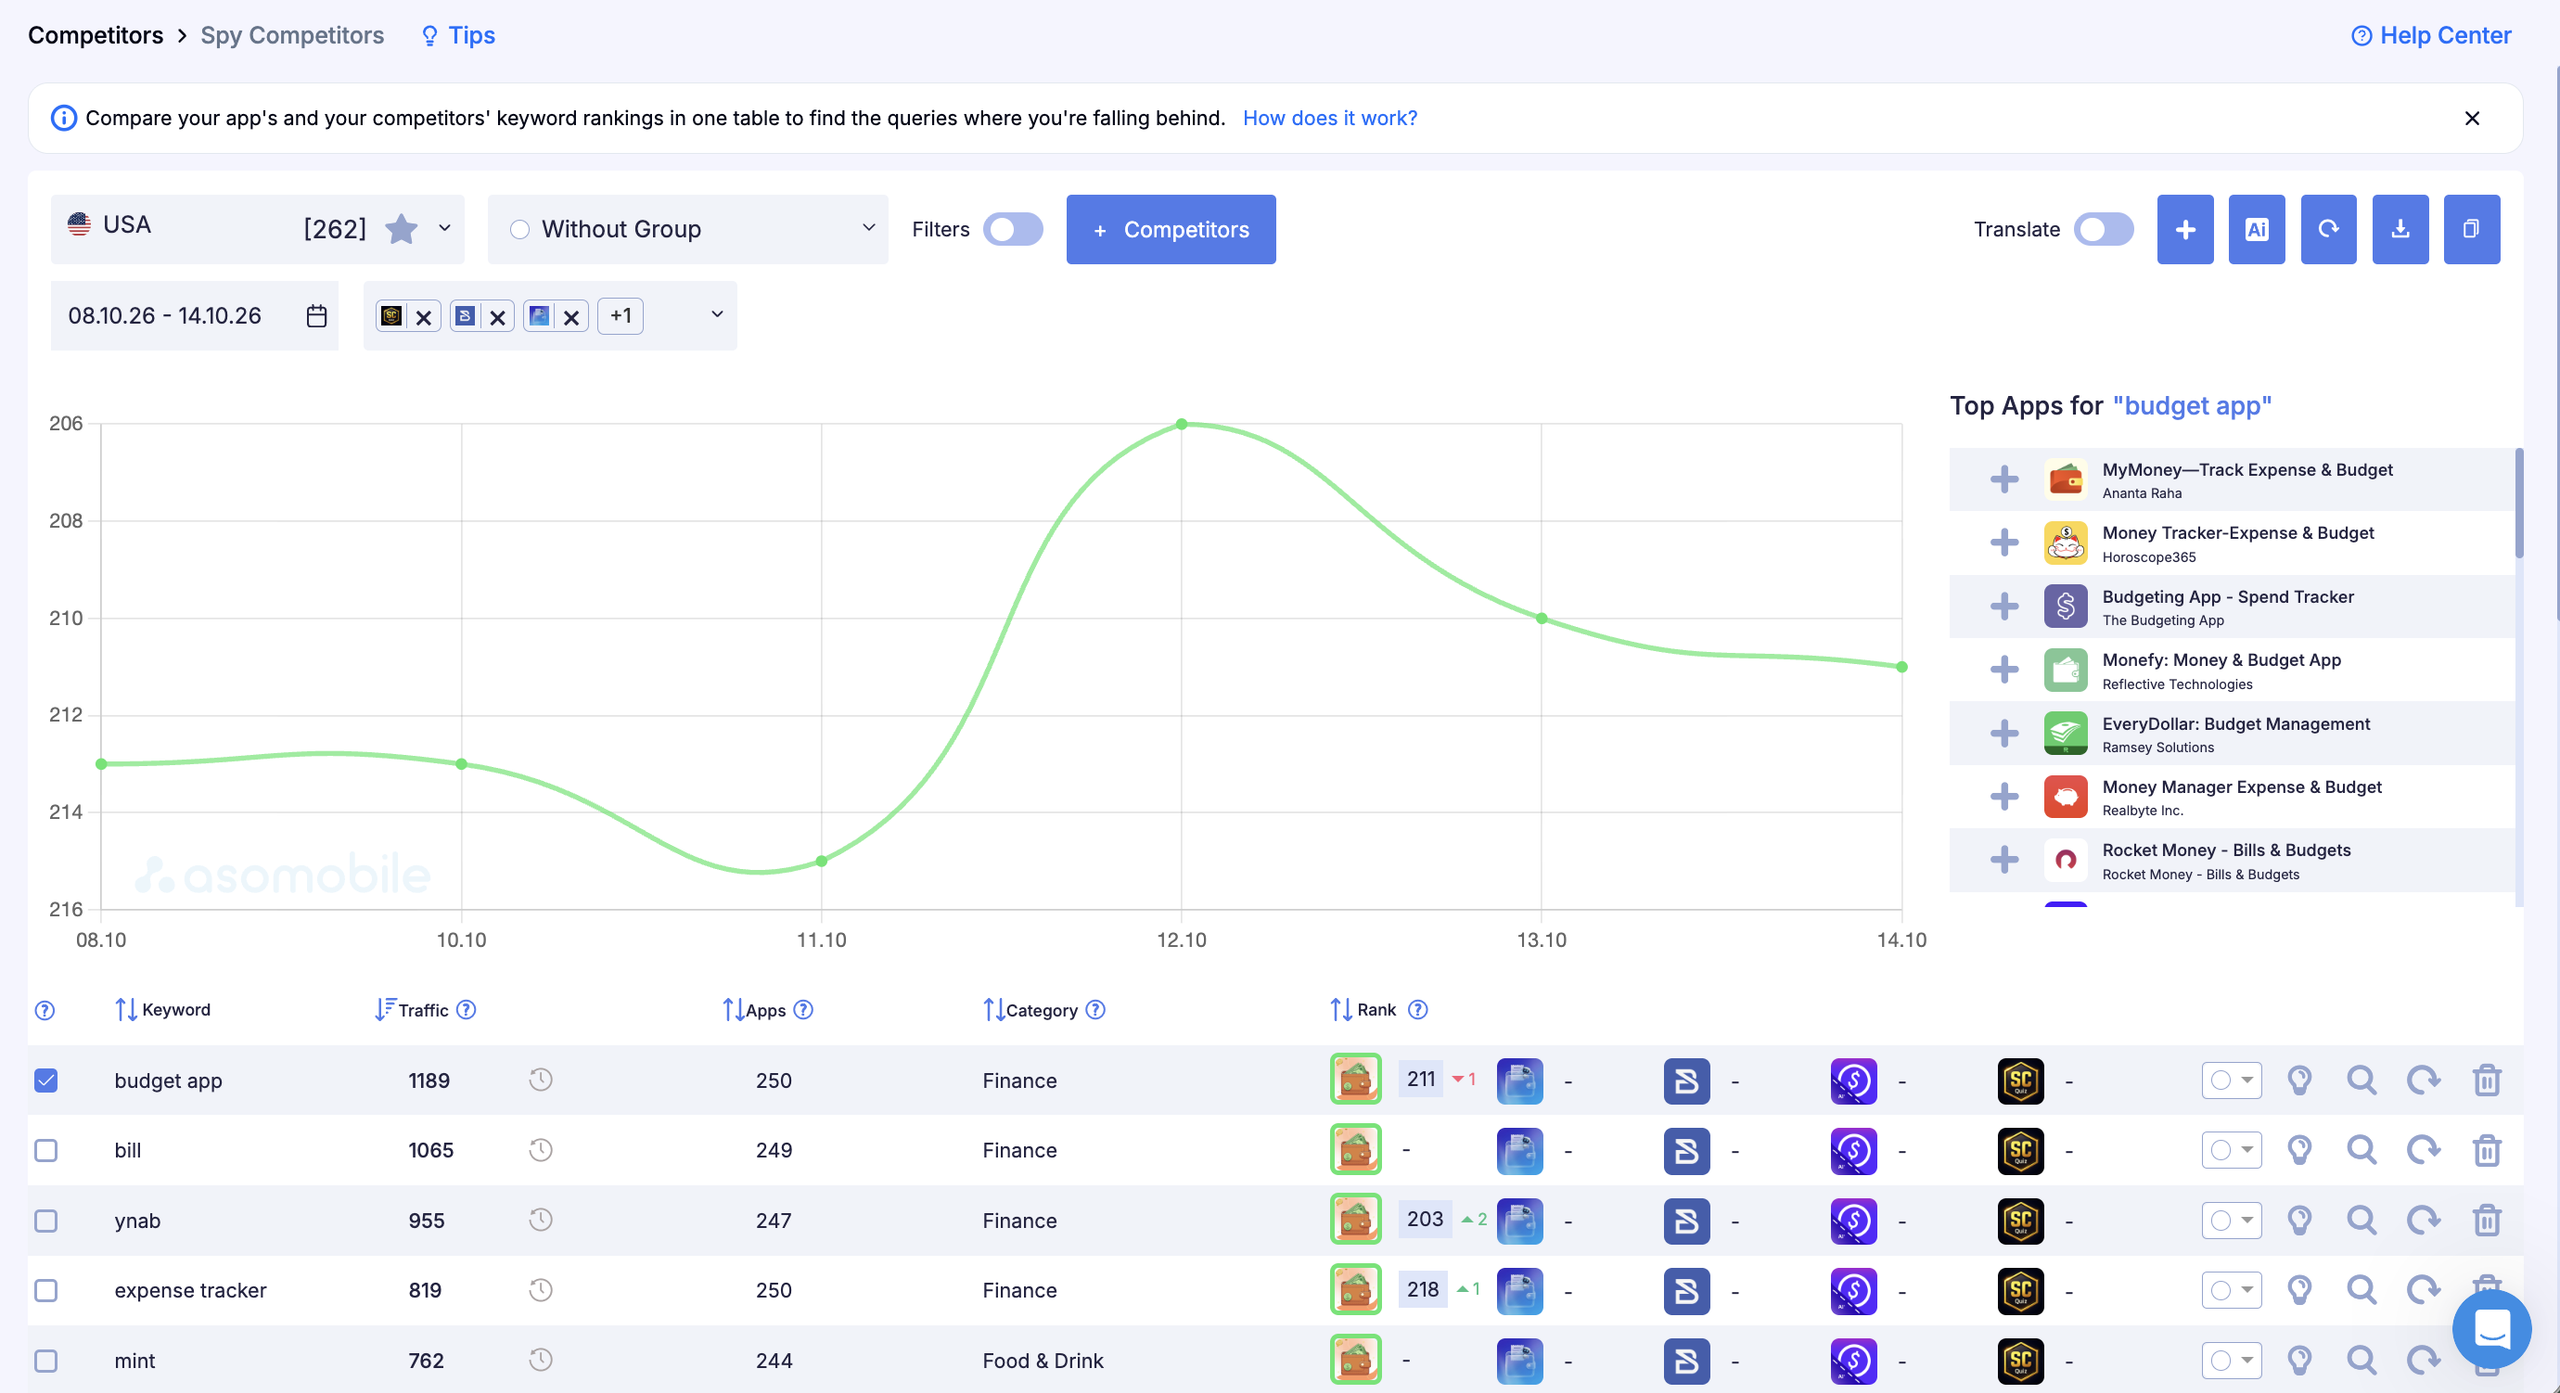Click the traffic history clock for budget app
This screenshot has height=1393, width=2560.
(540, 1080)
